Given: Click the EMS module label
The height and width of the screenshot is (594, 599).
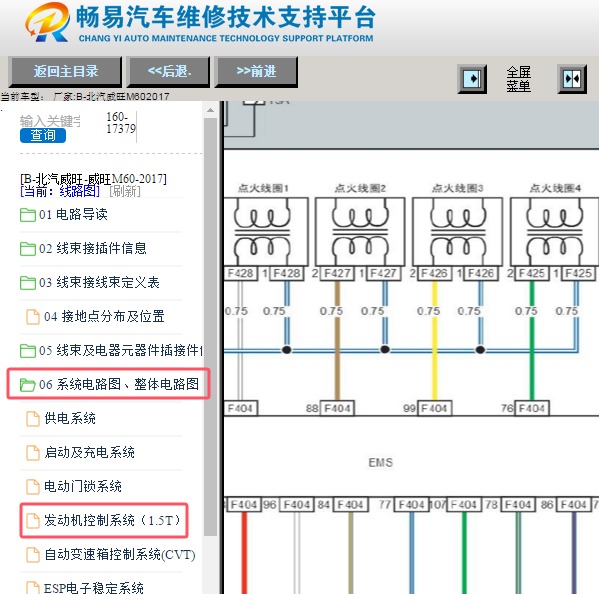Looking at the screenshot, I should 380,463.
